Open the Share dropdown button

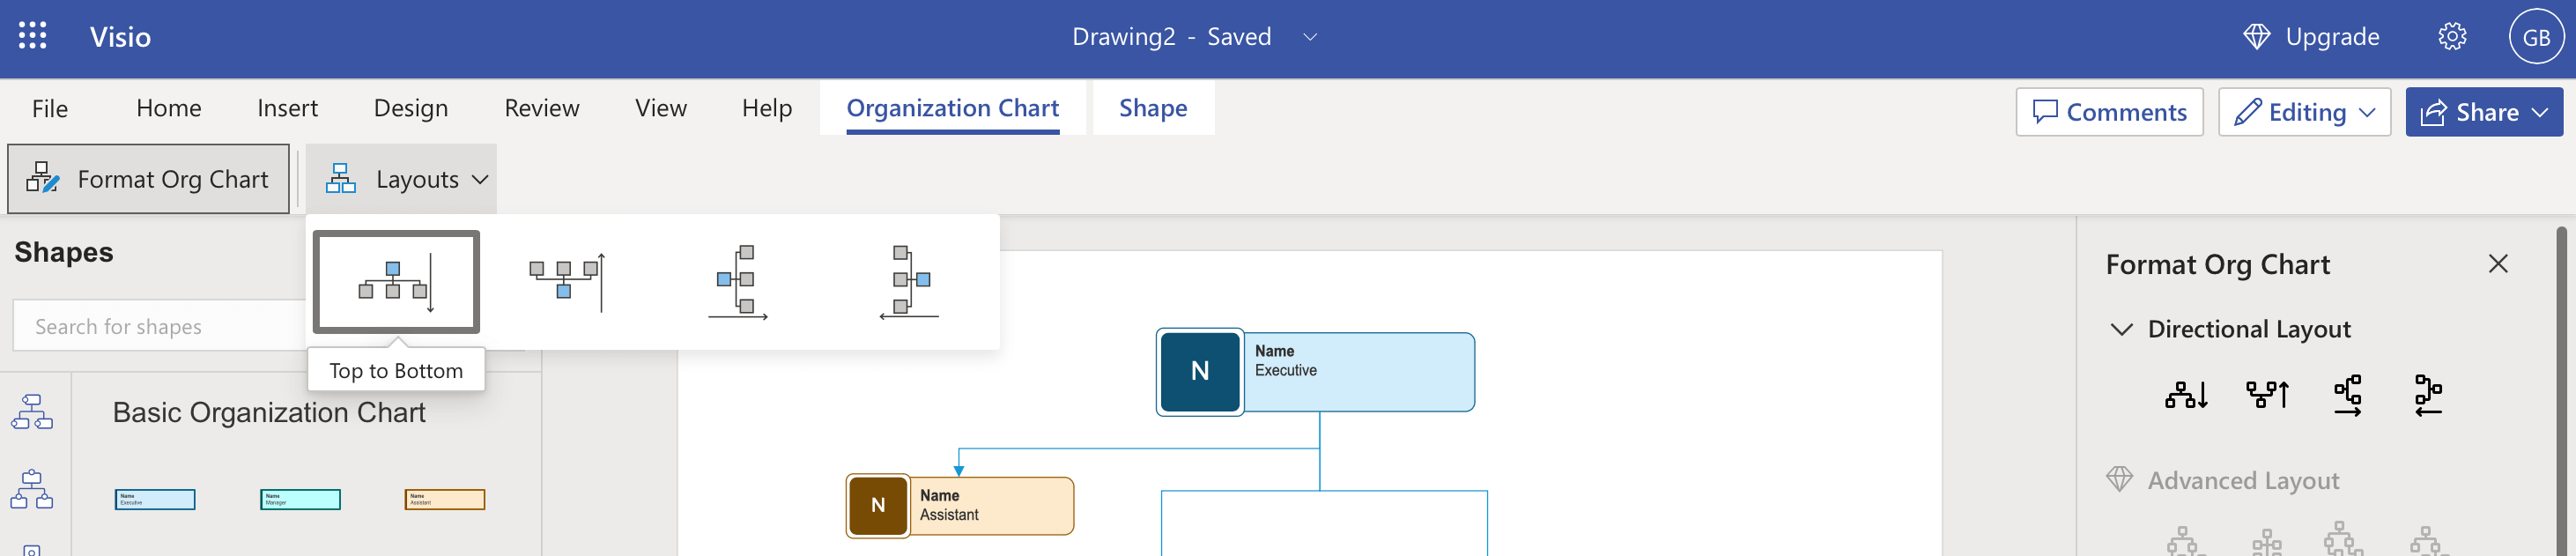tap(2484, 112)
